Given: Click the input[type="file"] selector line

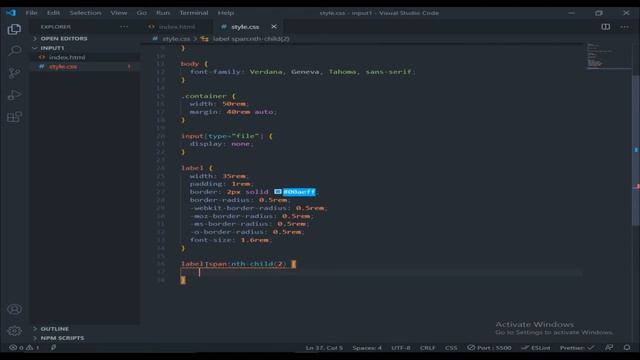Looking at the screenshot, I should coord(227,136).
